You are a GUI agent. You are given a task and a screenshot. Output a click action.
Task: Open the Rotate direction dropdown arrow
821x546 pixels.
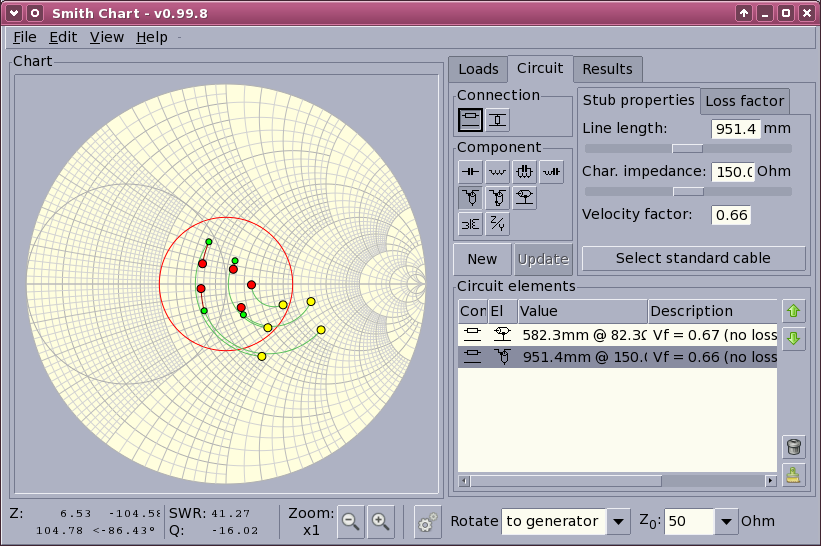618,521
